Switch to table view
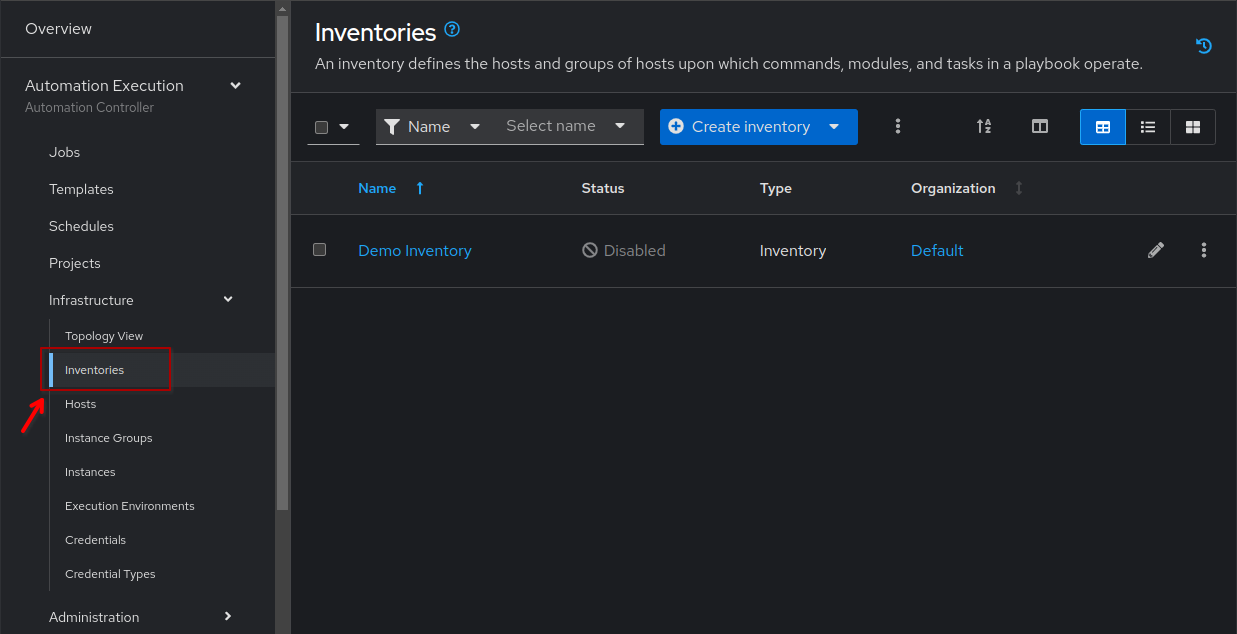Viewport: 1237px width, 634px height. (1103, 127)
